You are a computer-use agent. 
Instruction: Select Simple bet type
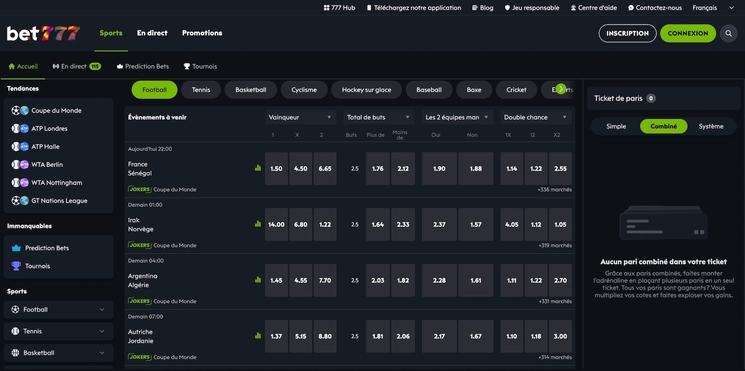(616, 127)
